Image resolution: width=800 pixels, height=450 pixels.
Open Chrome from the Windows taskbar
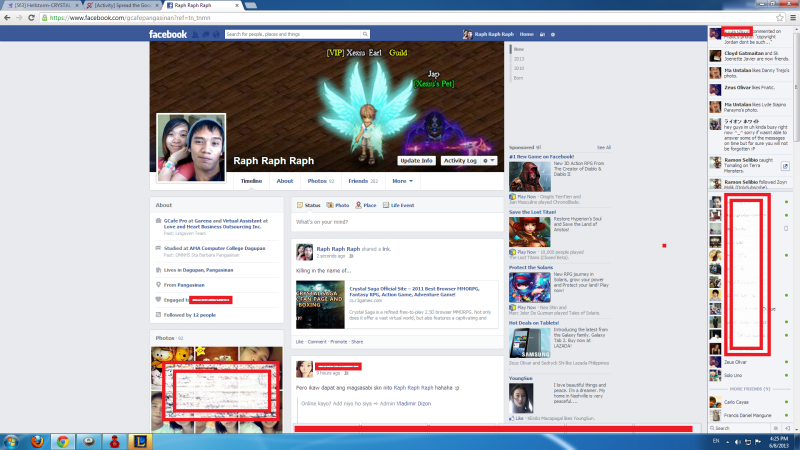point(62,441)
